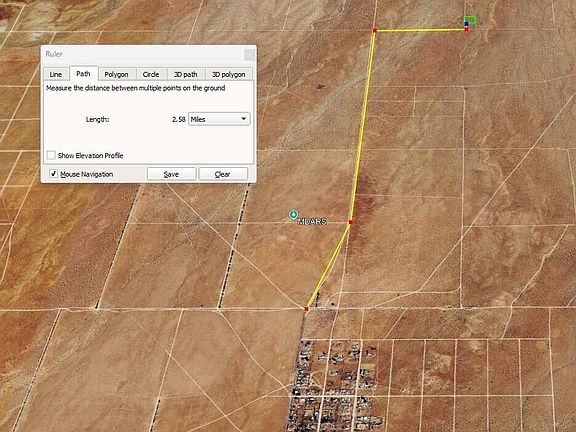Image resolution: width=576 pixels, height=432 pixels.
Task: Click the red path vertex near MDARS
Action: pyautogui.click(x=350, y=222)
